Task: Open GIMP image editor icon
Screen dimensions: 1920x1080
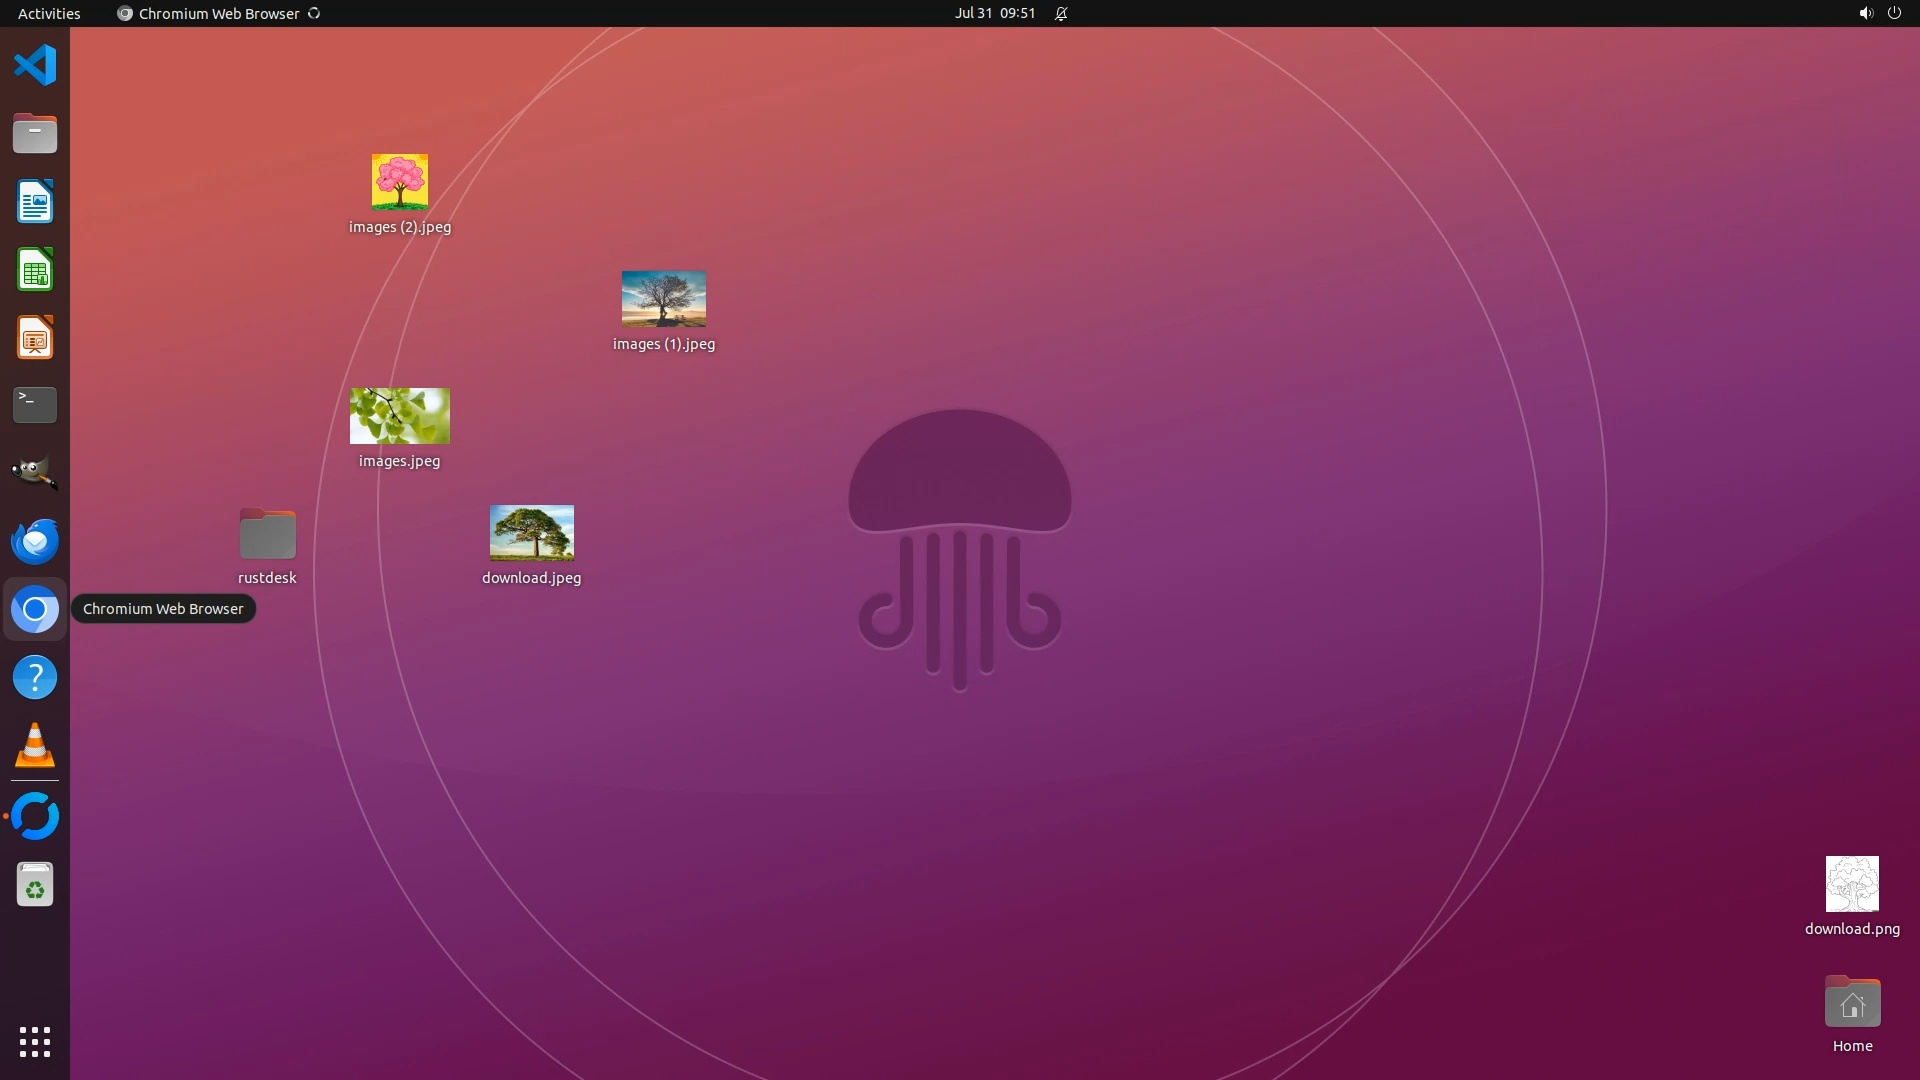Action: pyautogui.click(x=35, y=473)
